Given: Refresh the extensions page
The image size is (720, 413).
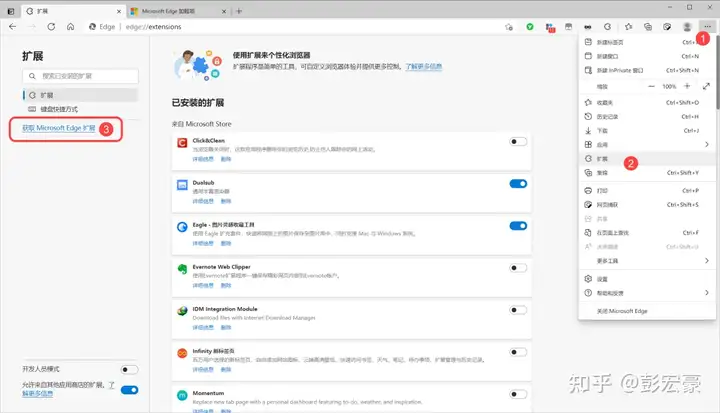Looking at the screenshot, I should click(x=51, y=27).
